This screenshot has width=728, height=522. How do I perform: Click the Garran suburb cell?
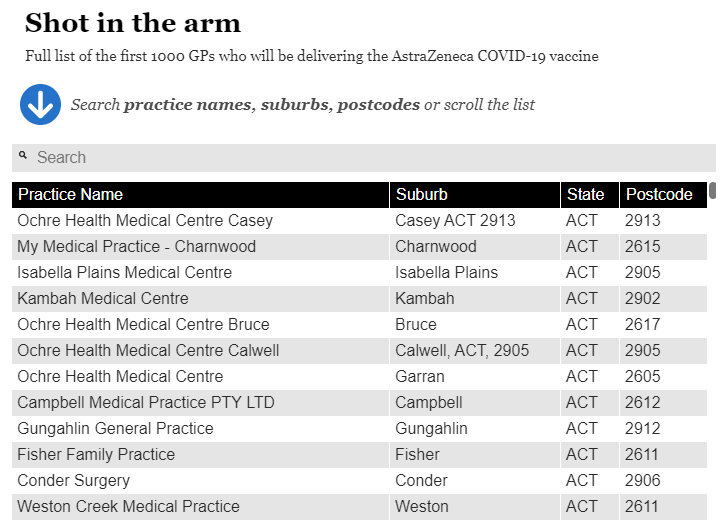[x=474, y=377]
